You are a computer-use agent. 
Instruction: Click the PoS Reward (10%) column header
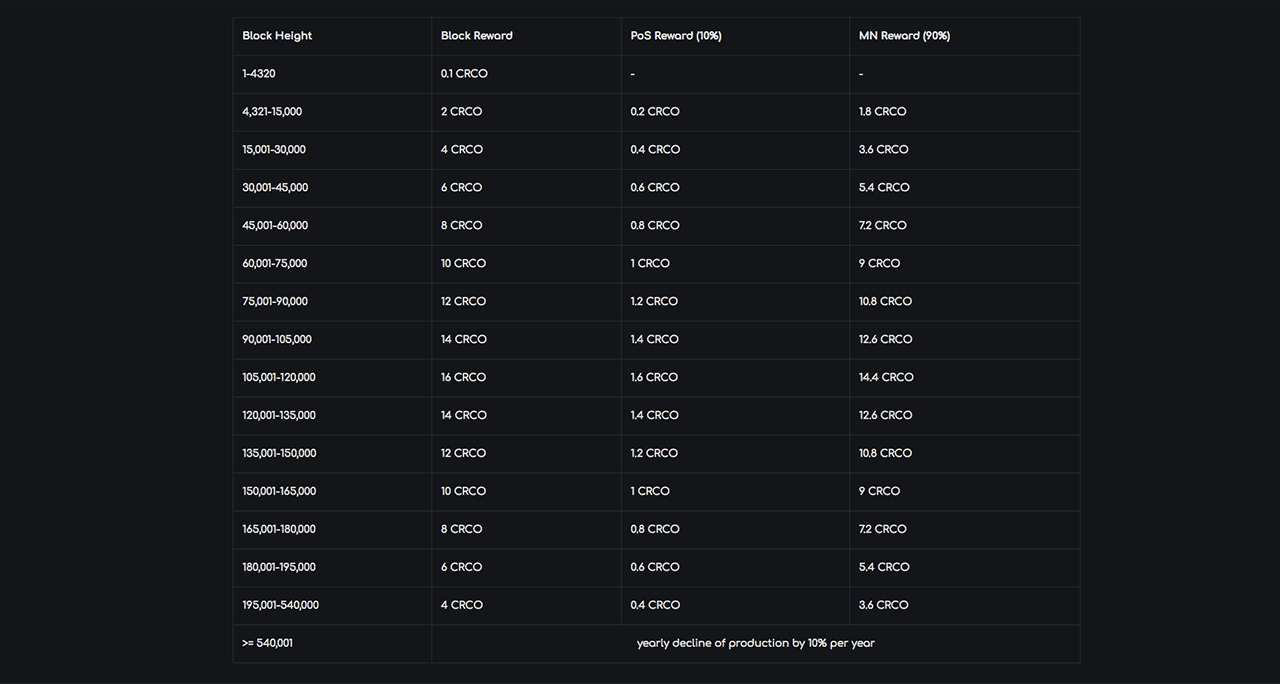(735, 36)
